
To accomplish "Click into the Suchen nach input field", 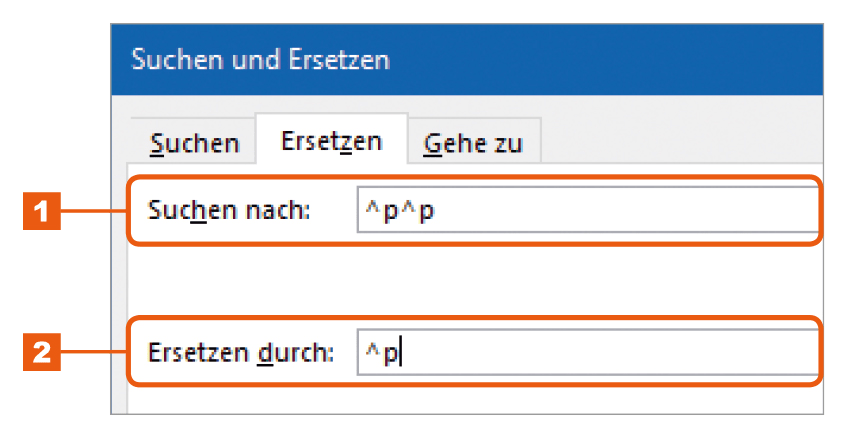I will coord(588,210).
